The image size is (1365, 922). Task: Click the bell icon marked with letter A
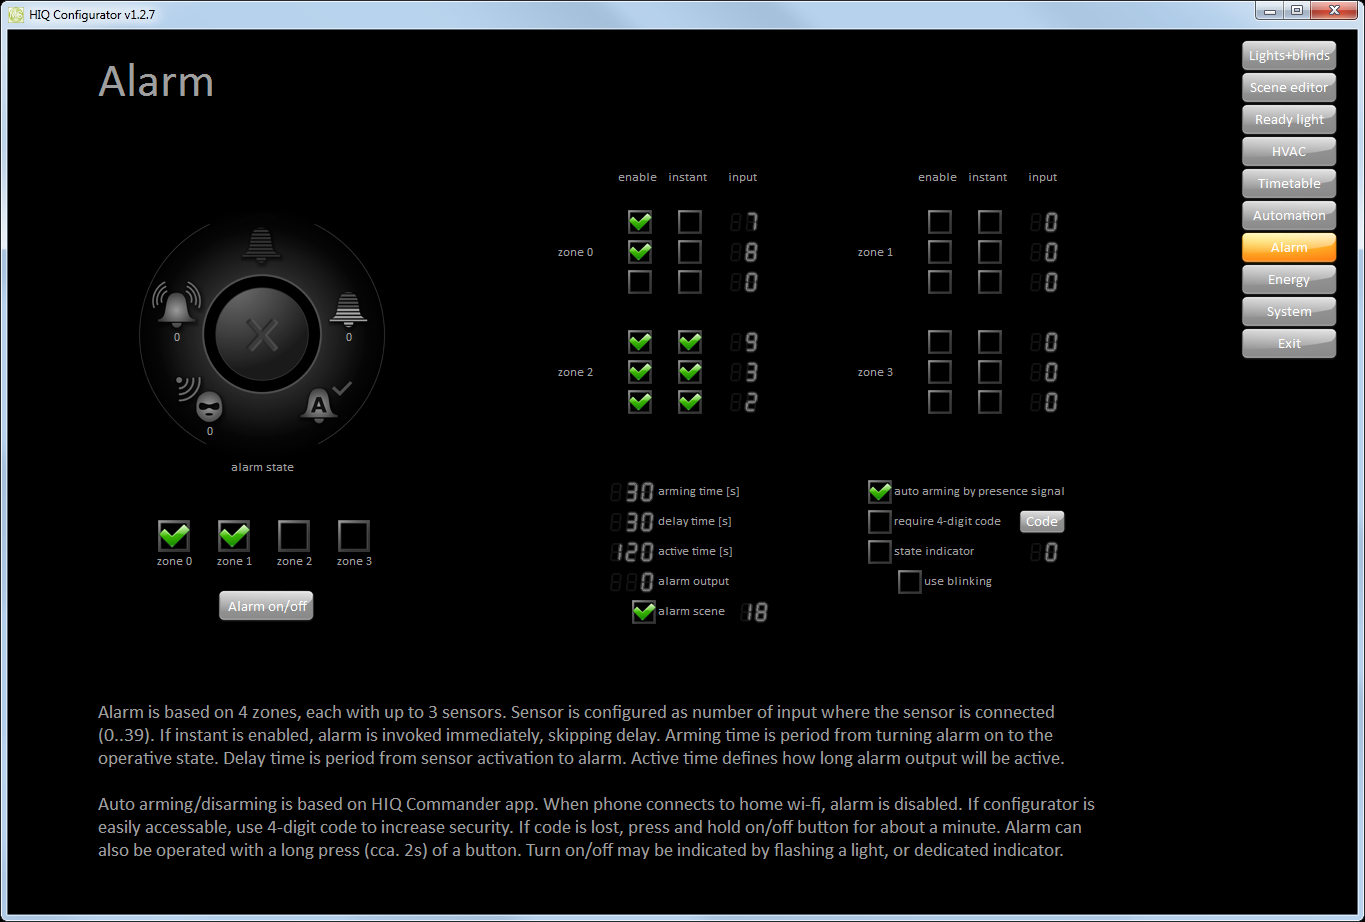pyautogui.click(x=321, y=403)
